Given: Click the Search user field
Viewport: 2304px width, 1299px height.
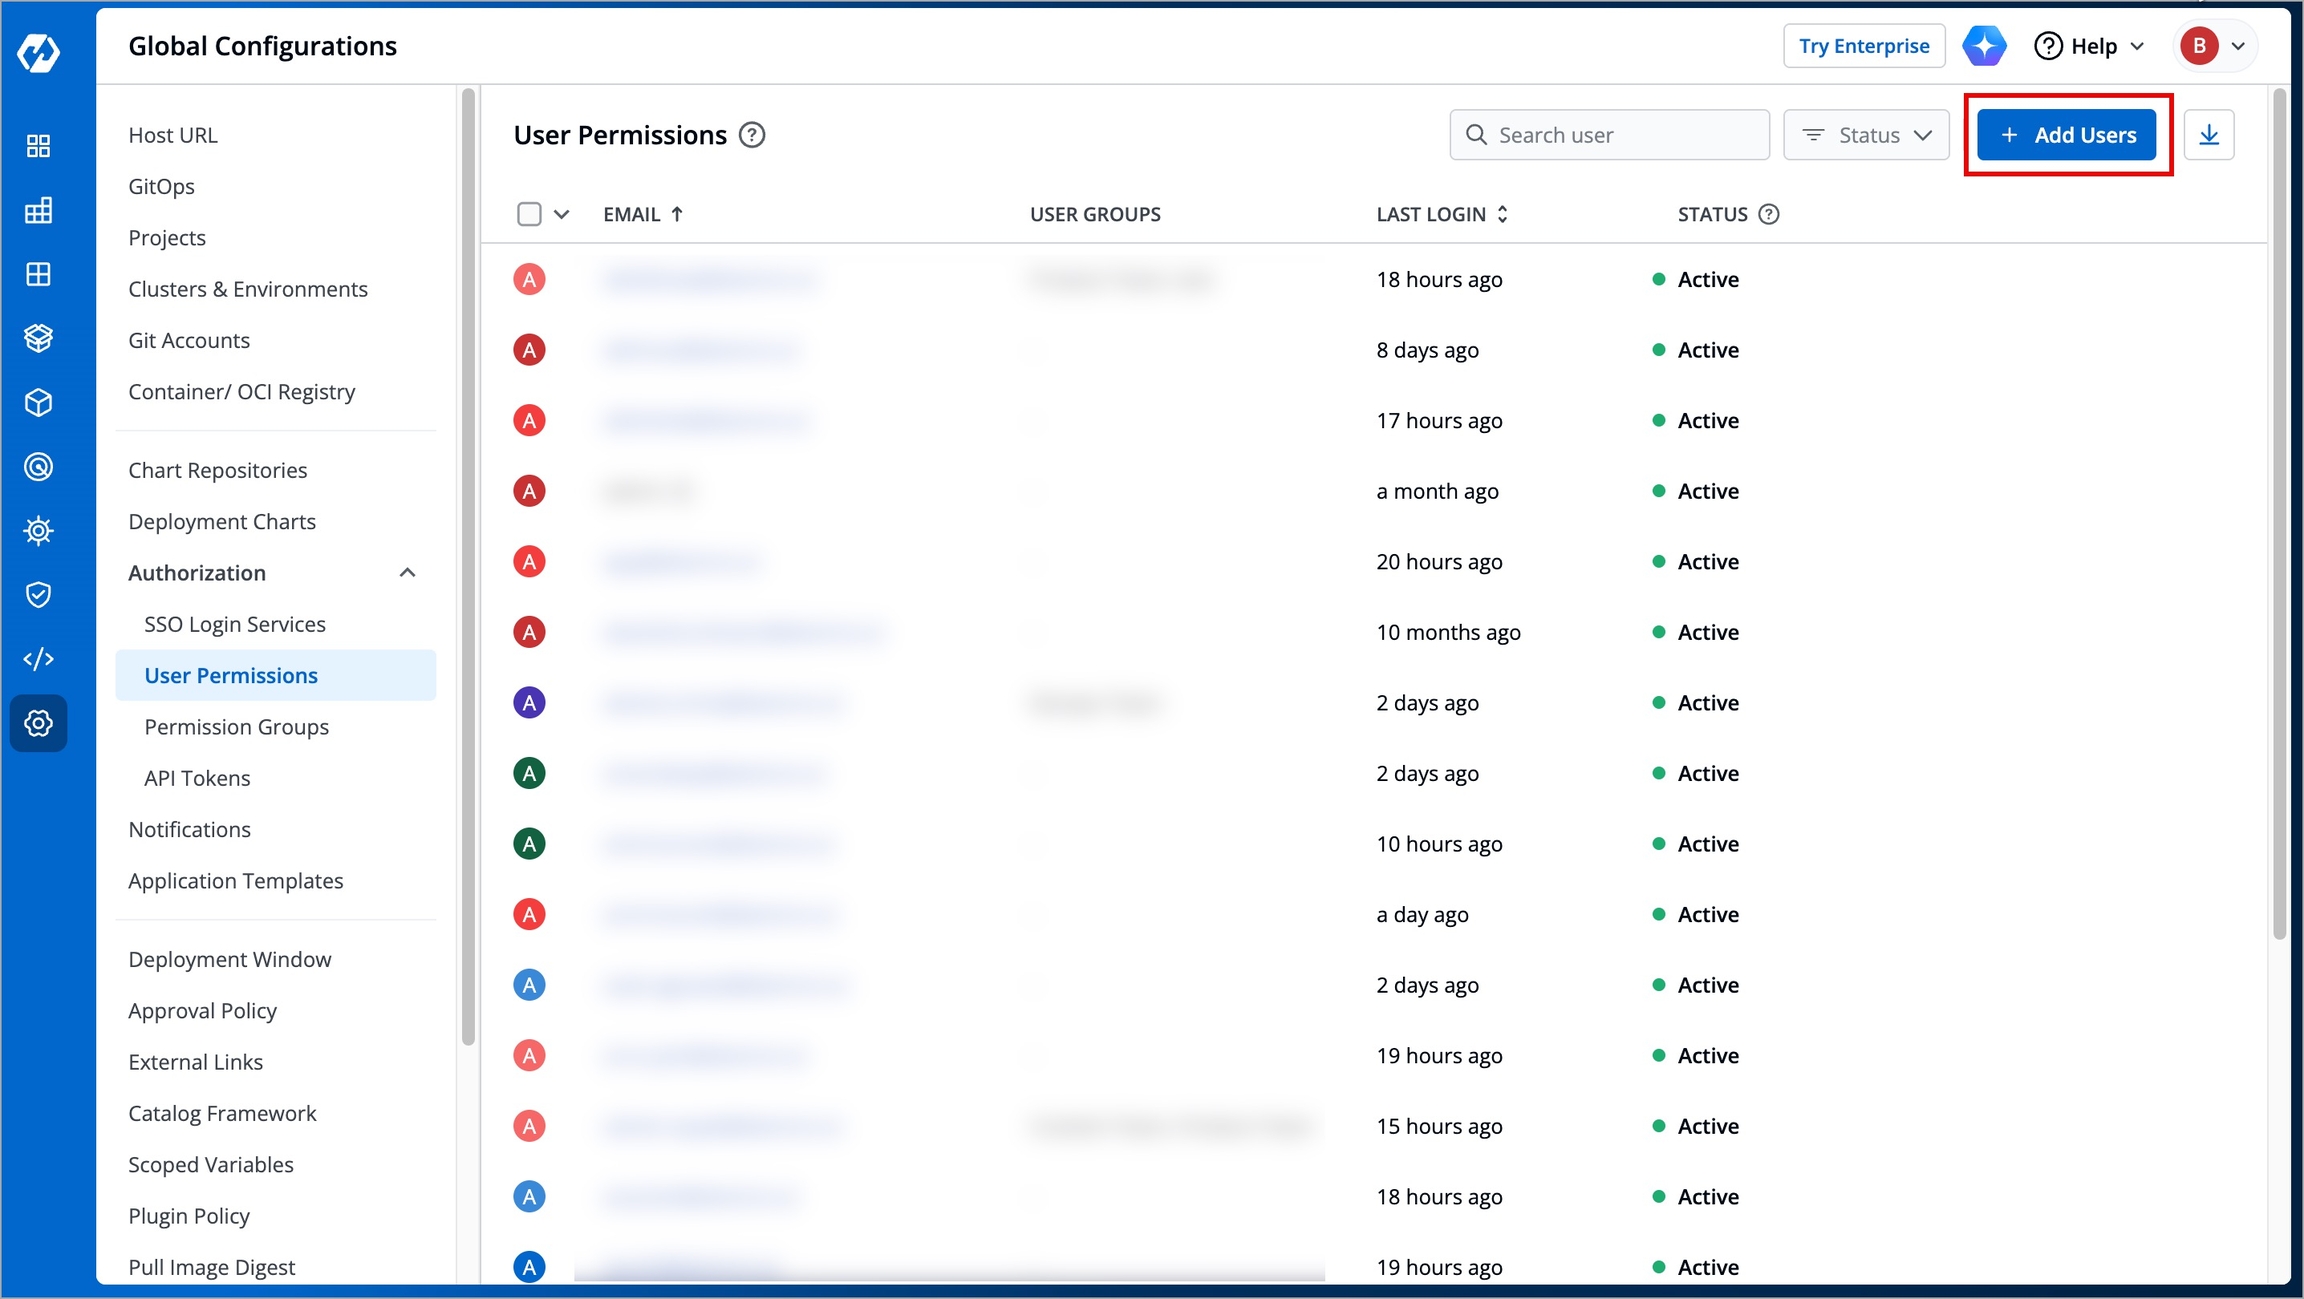Looking at the screenshot, I should click(1609, 135).
